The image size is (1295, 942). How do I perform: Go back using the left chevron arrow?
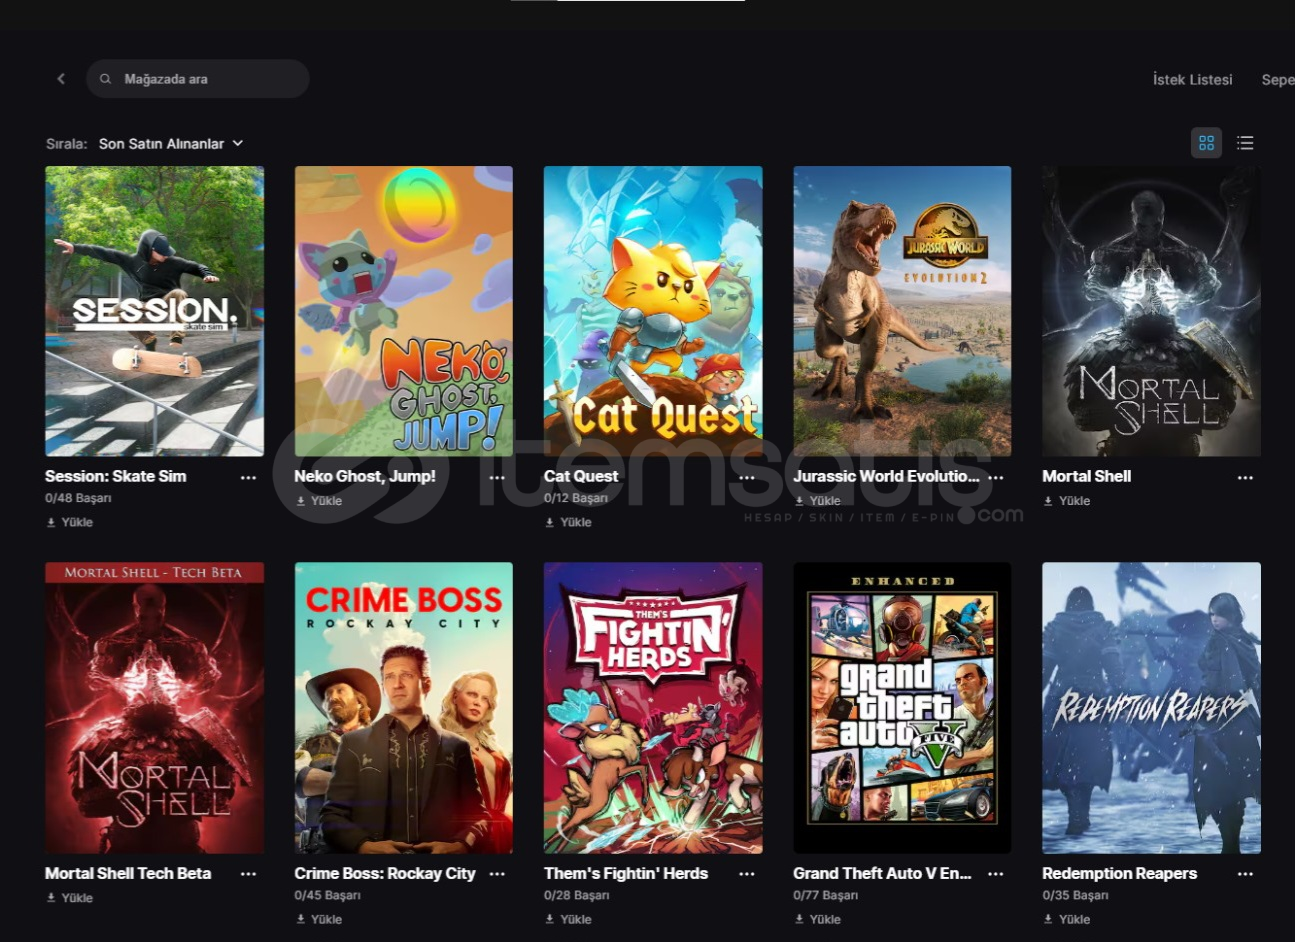pyautogui.click(x=61, y=79)
